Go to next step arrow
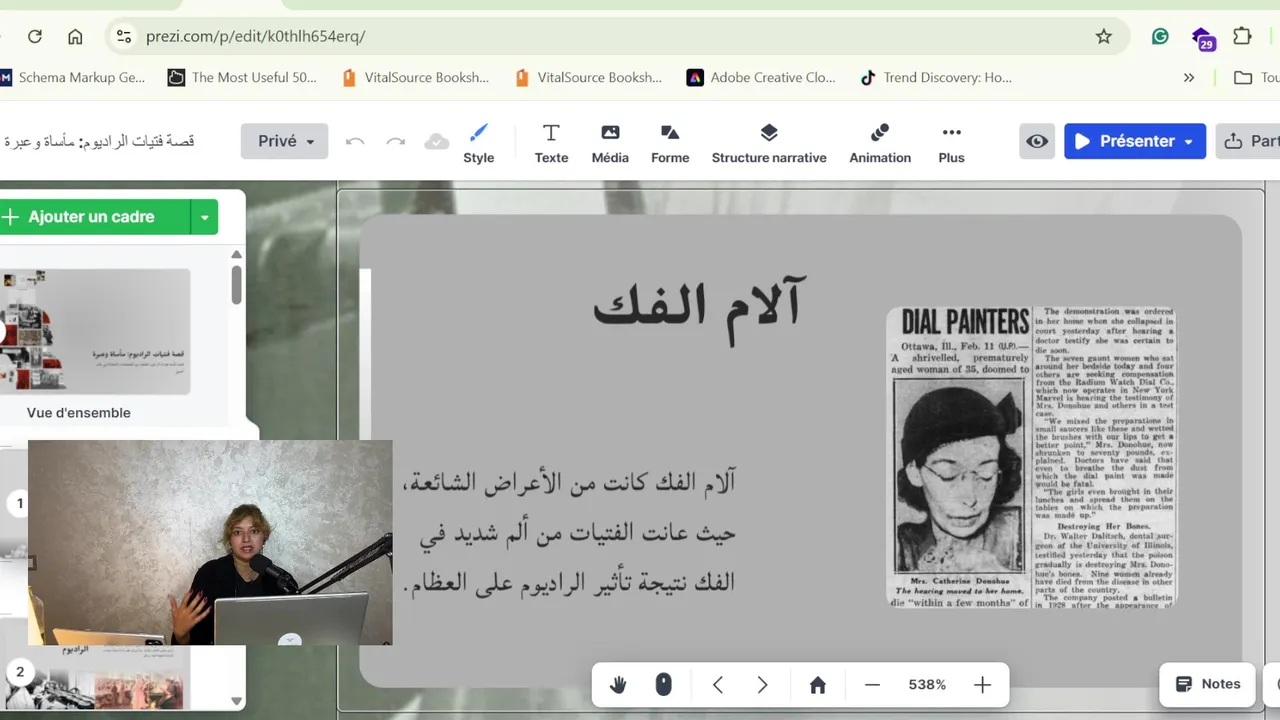This screenshot has width=1280, height=720. point(762,685)
